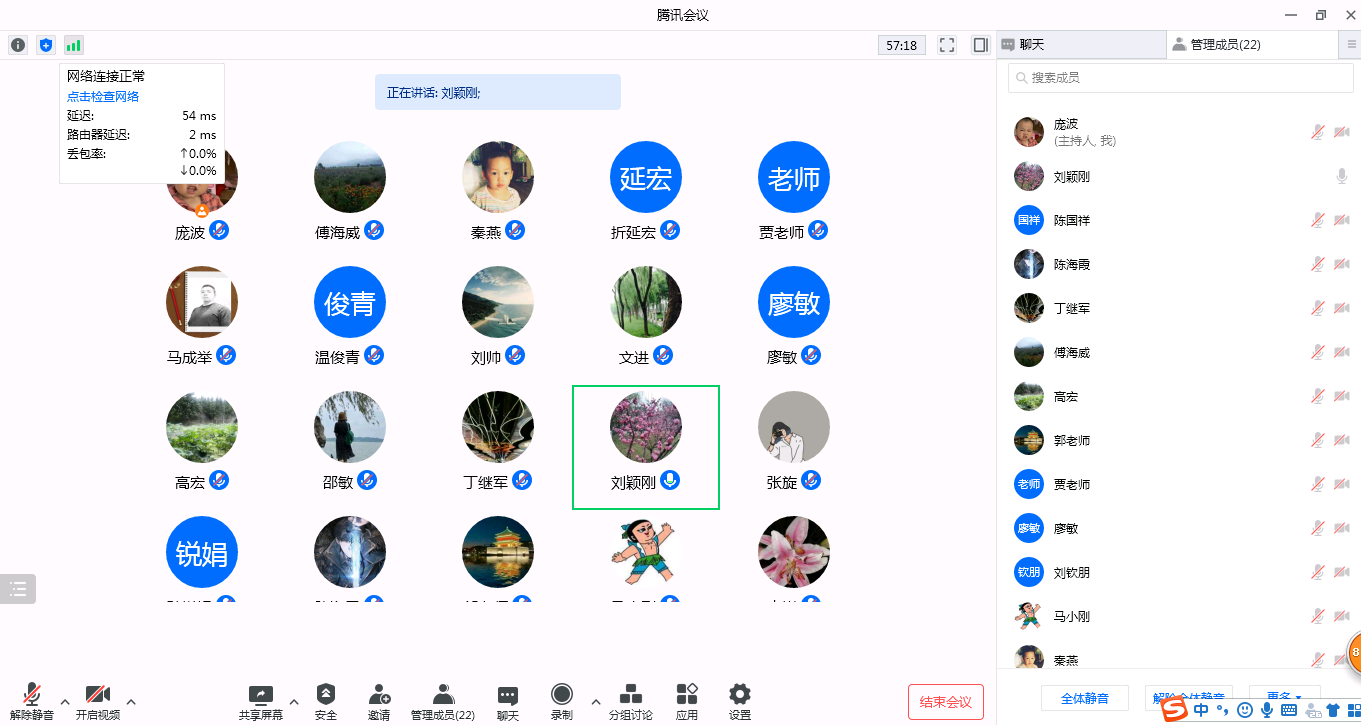
Task: Turn on video (开启视频)
Action: pyautogui.click(x=97, y=701)
